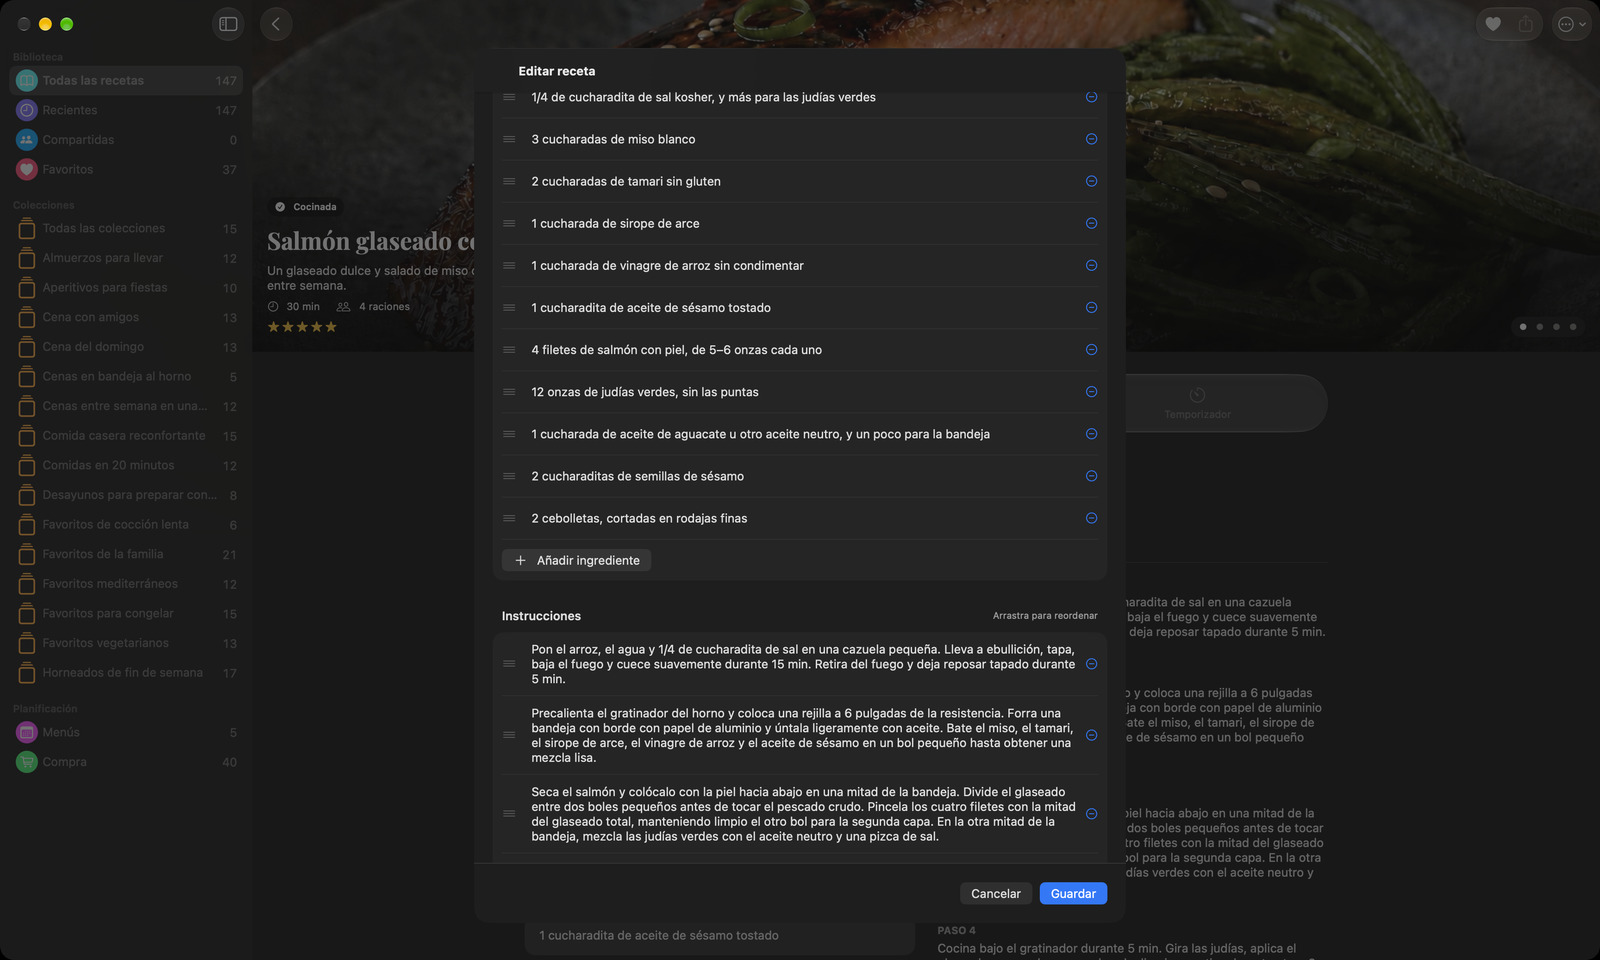
Task: Open the more options ellipsis dropdown
Action: 1571,24
